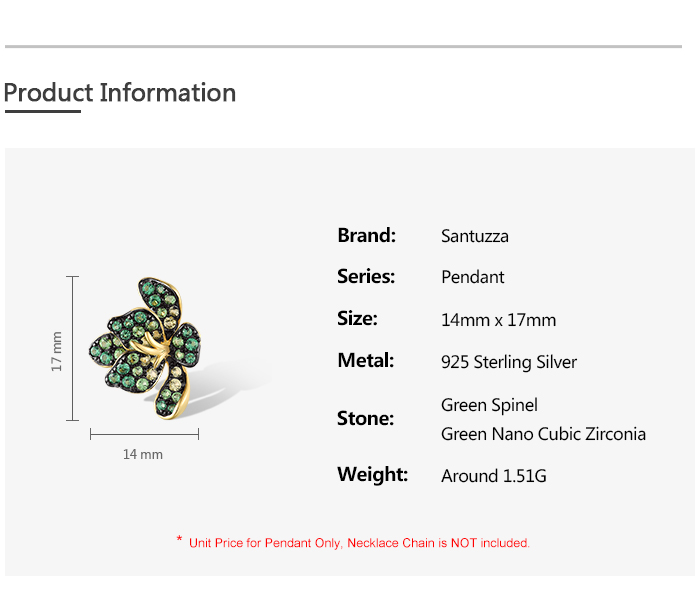Select the 925 Sterling Silver text
The width and height of the screenshot is (700, 615).
click(x=509, y=363)
